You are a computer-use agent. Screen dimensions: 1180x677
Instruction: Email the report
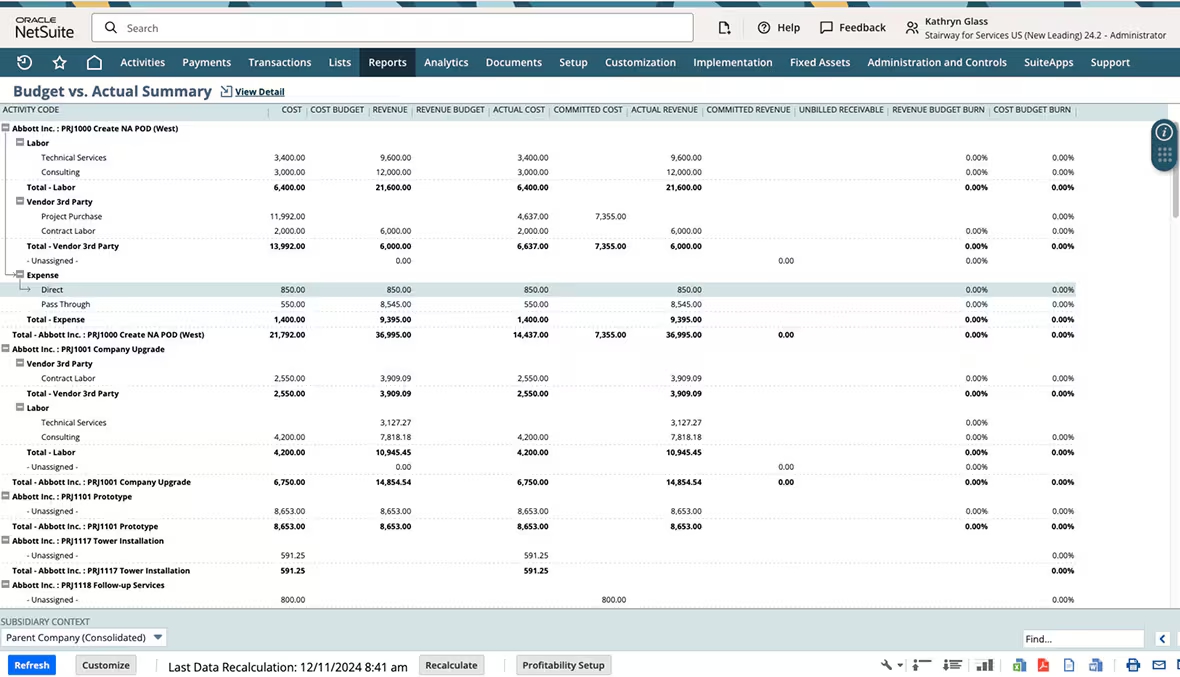pos(1158,665)
